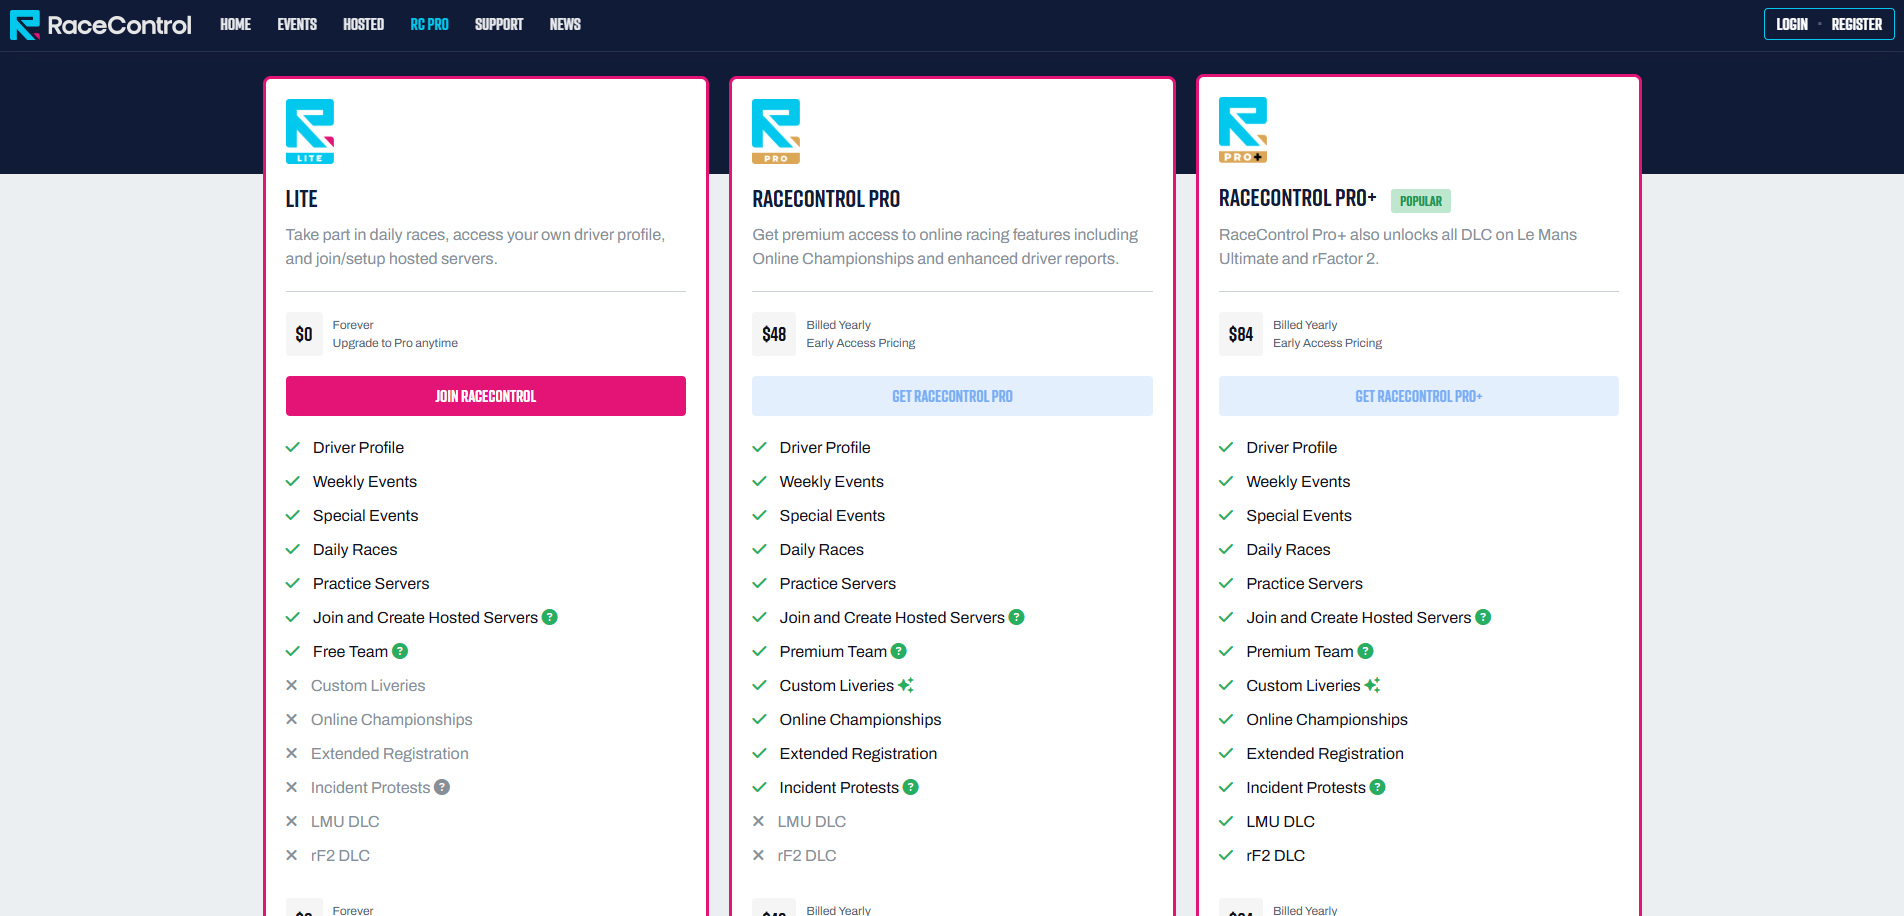Click the RaceControl Pro plan logo icon
1904x916 pixels.
coord(776,131)
